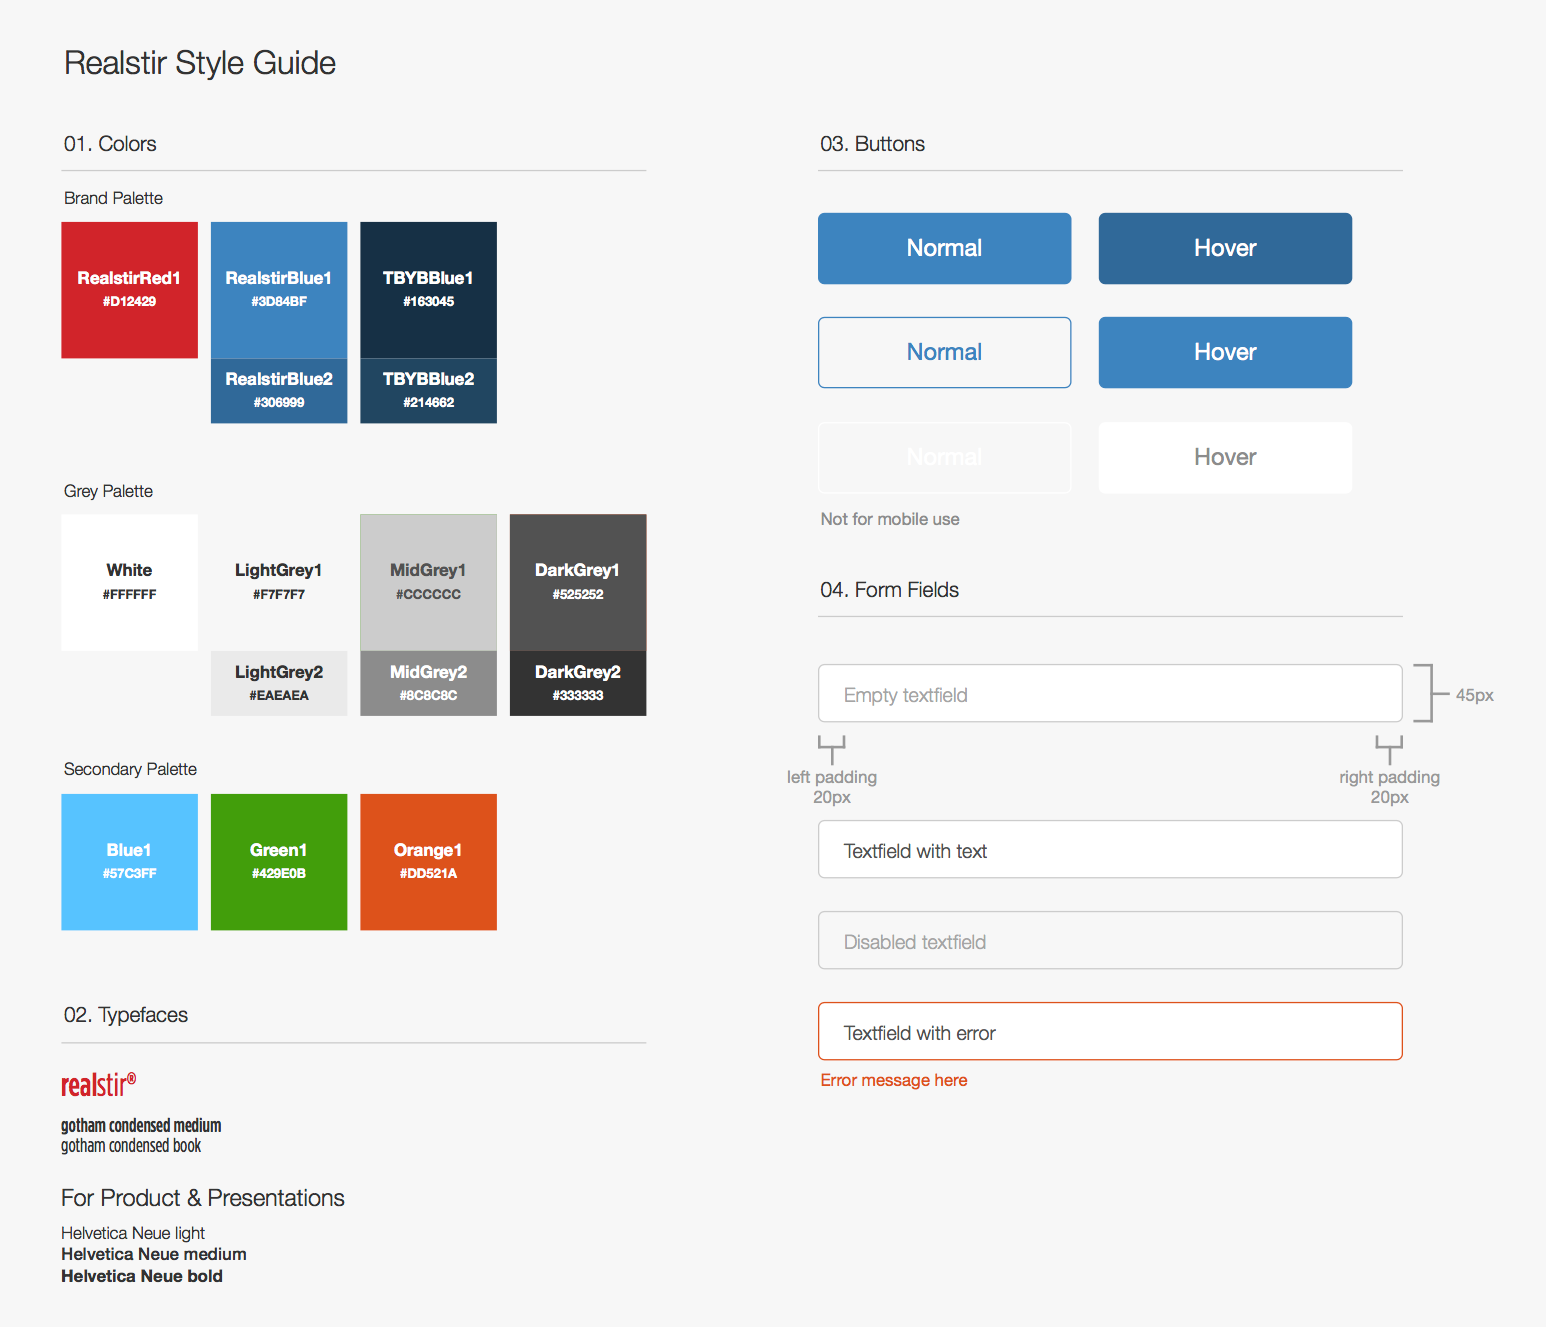Select the LightGrey2 #EAEAEA swatch
Image resolution: width=1546 pixels, height=1327 pixels.
pos(279,683)
